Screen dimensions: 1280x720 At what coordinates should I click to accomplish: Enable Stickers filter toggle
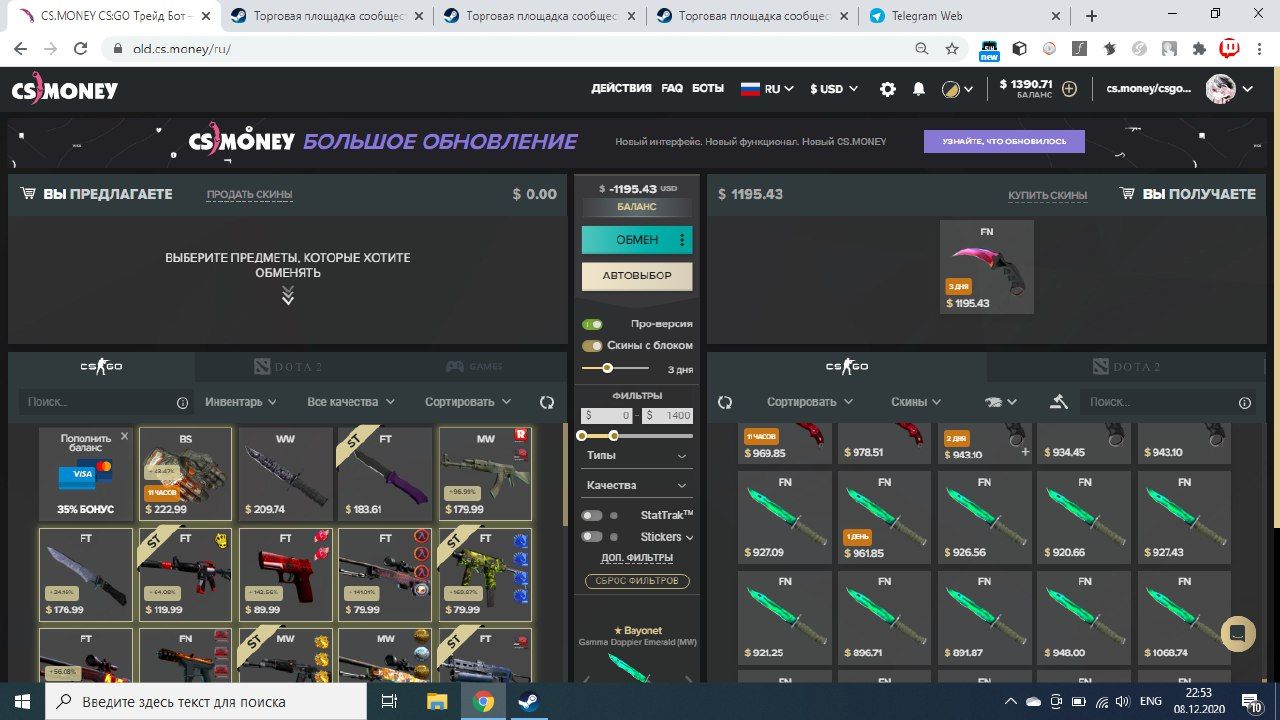pyautogui.click(x=593, y=537)
